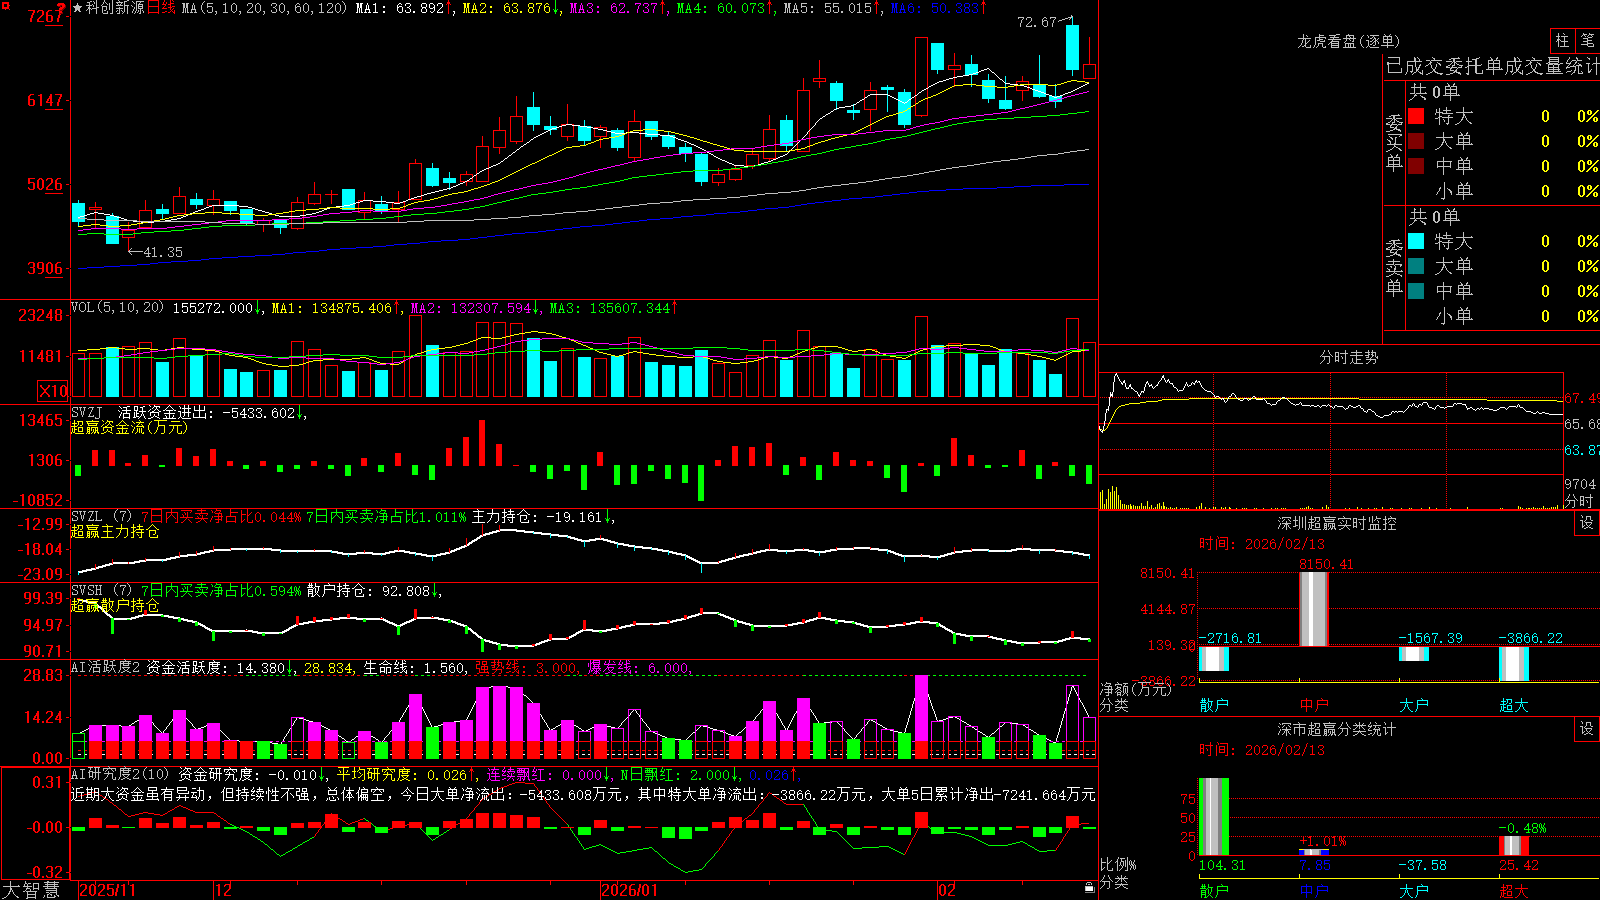
Task: Click the SVZL (7) indicator title
Action: 101,517
